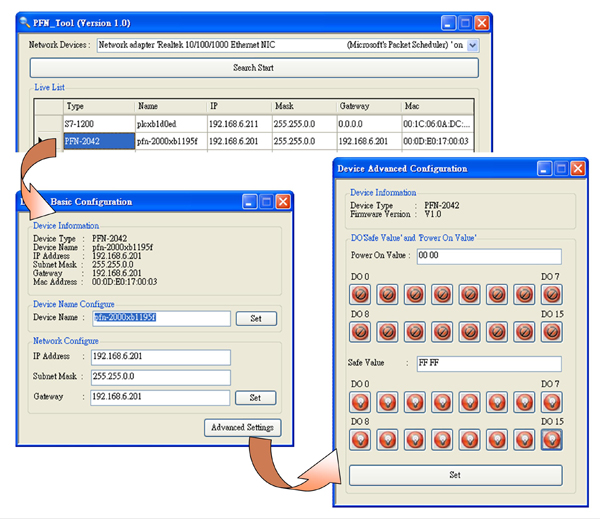The height and width of the screenshot is (519, 600).
Task: Toggle last Safe Value DO 7 bulb
Action: pos(552,402)
